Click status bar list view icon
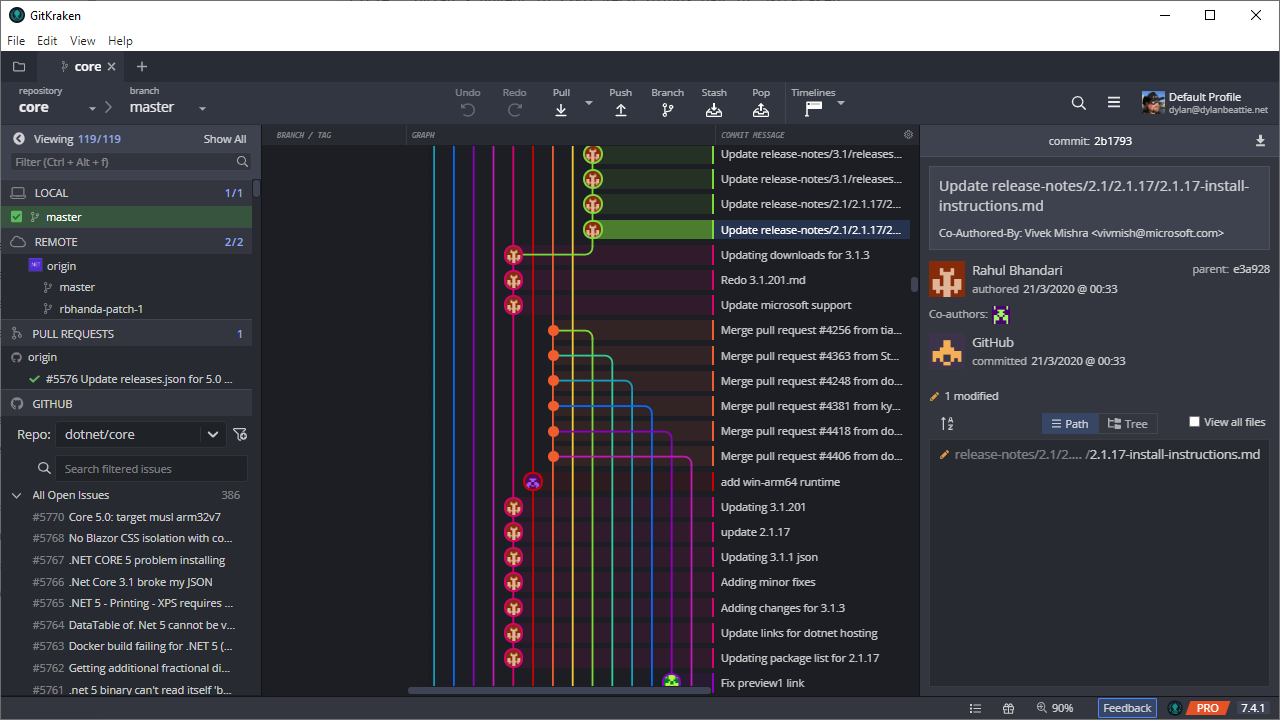The image size is (1280, 720). tap(975, 708)
